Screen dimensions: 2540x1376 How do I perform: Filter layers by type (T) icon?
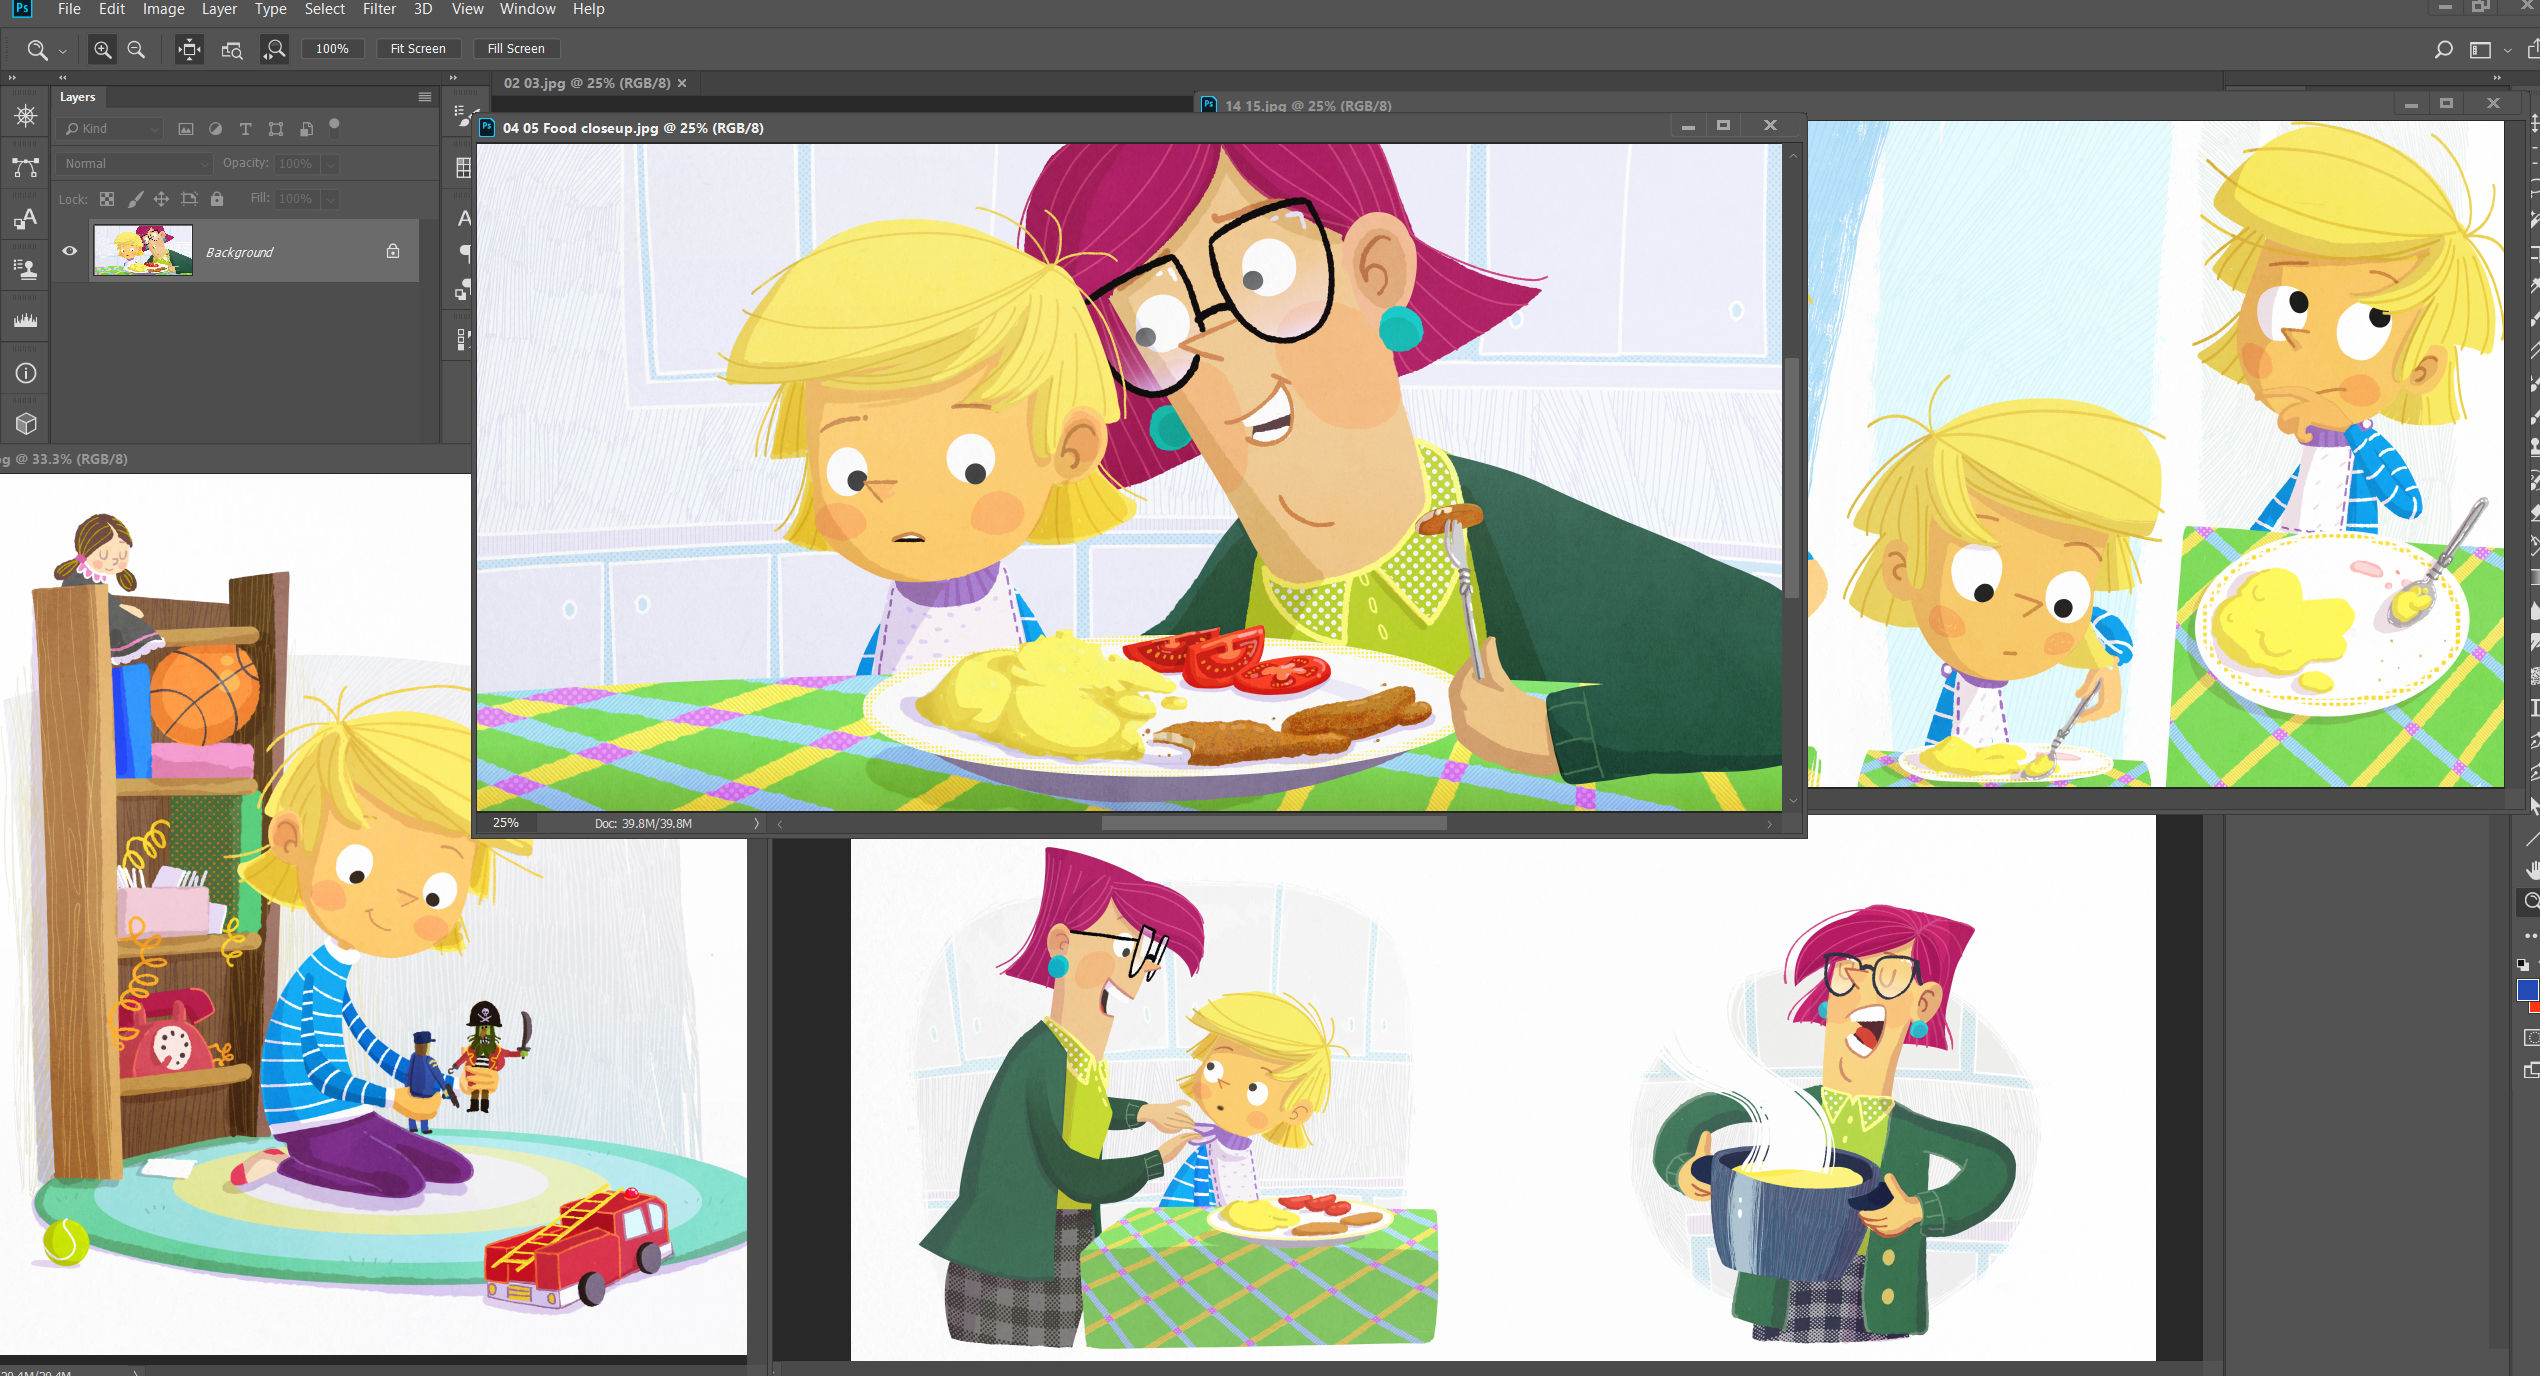245,129
